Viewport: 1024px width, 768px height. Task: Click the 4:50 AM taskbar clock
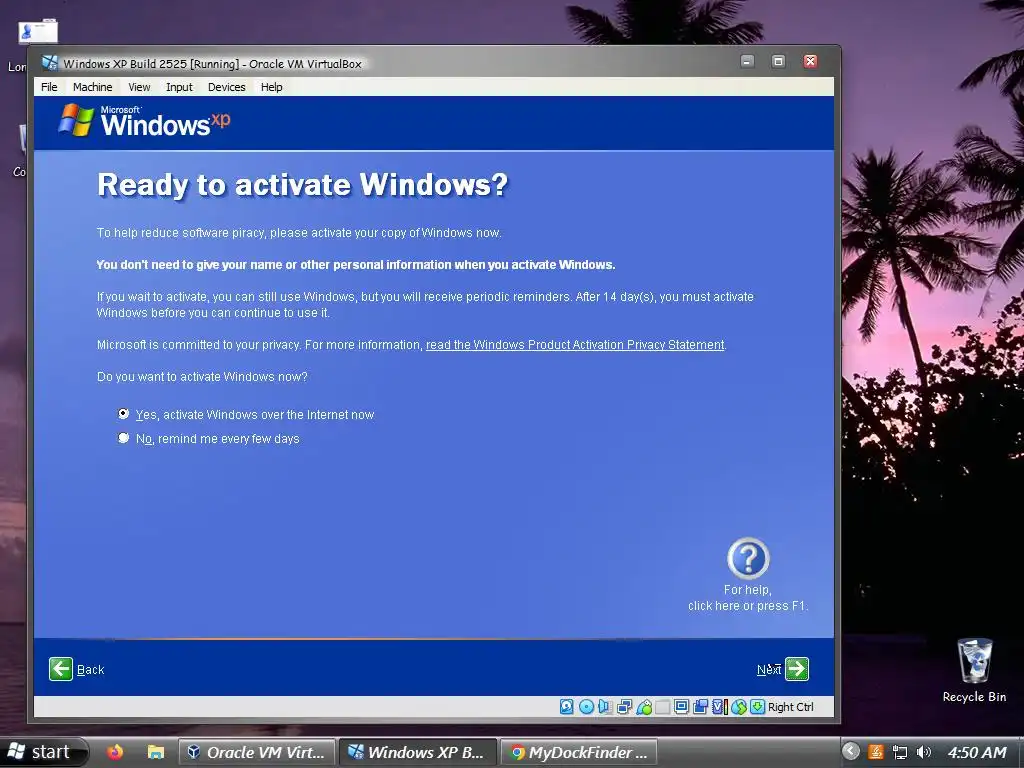(x=977, y=752)
